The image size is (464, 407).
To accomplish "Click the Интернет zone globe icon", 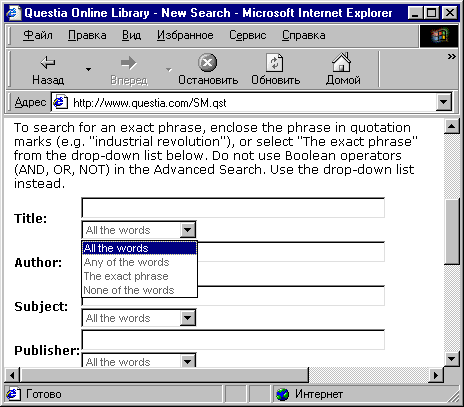I will (x=283, y=395).
